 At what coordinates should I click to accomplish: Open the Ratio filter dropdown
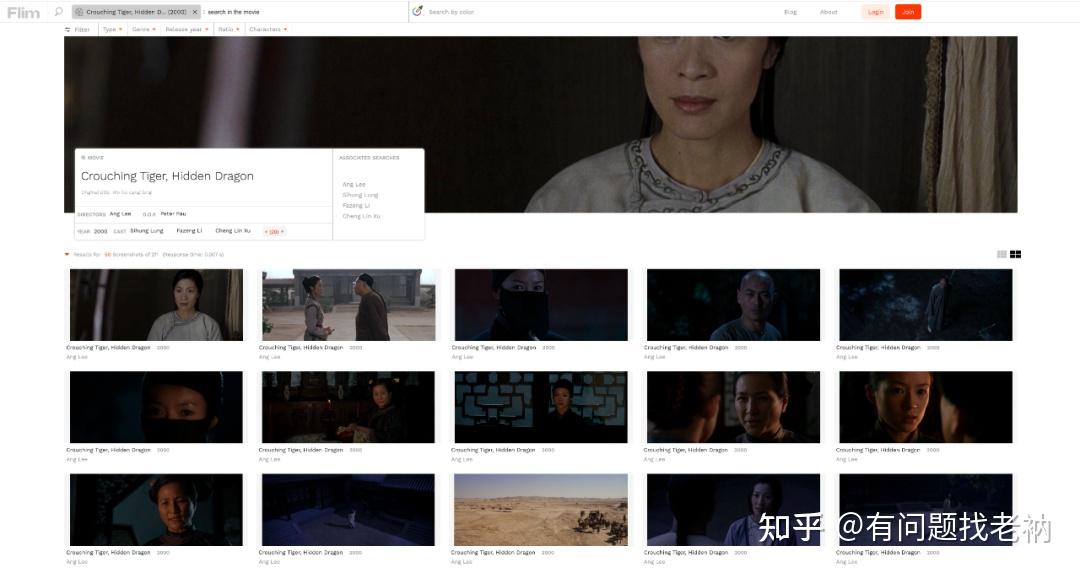point(229,30)
